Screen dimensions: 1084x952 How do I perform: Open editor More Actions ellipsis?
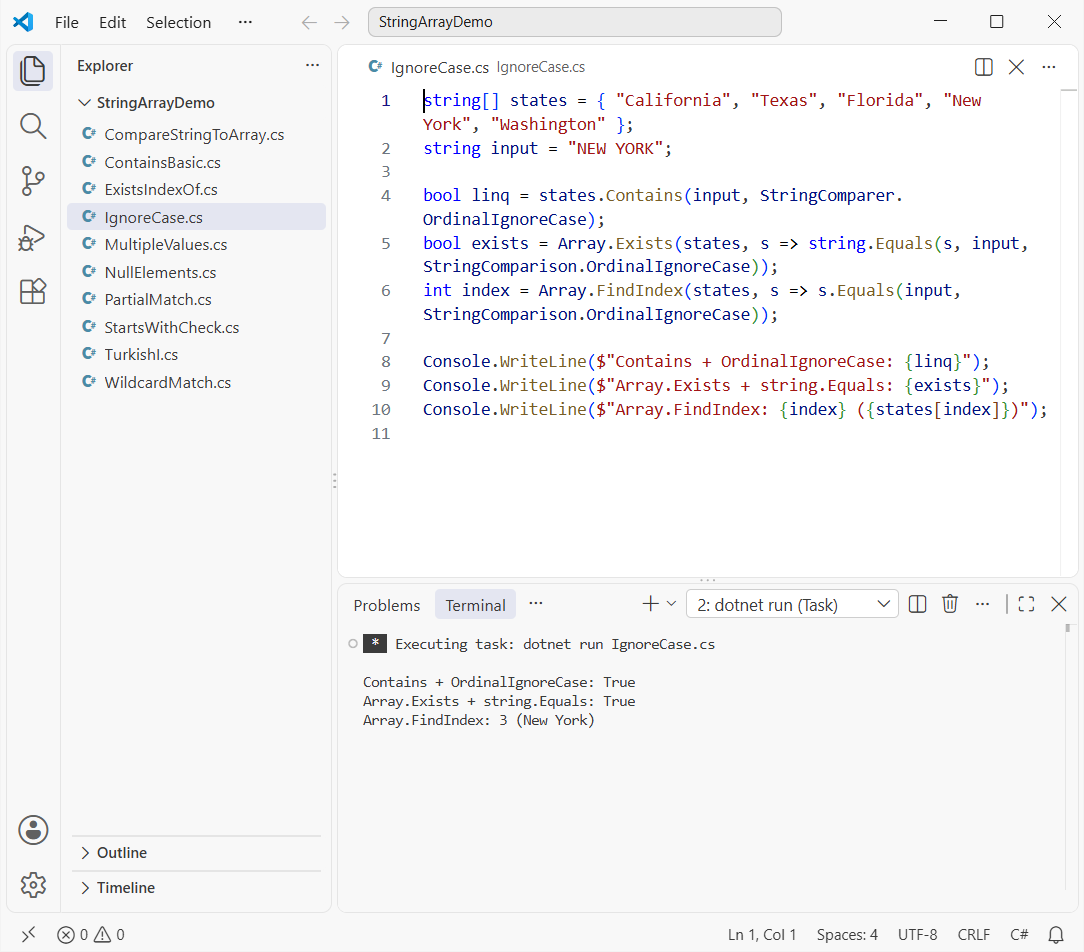(1049, 67)
